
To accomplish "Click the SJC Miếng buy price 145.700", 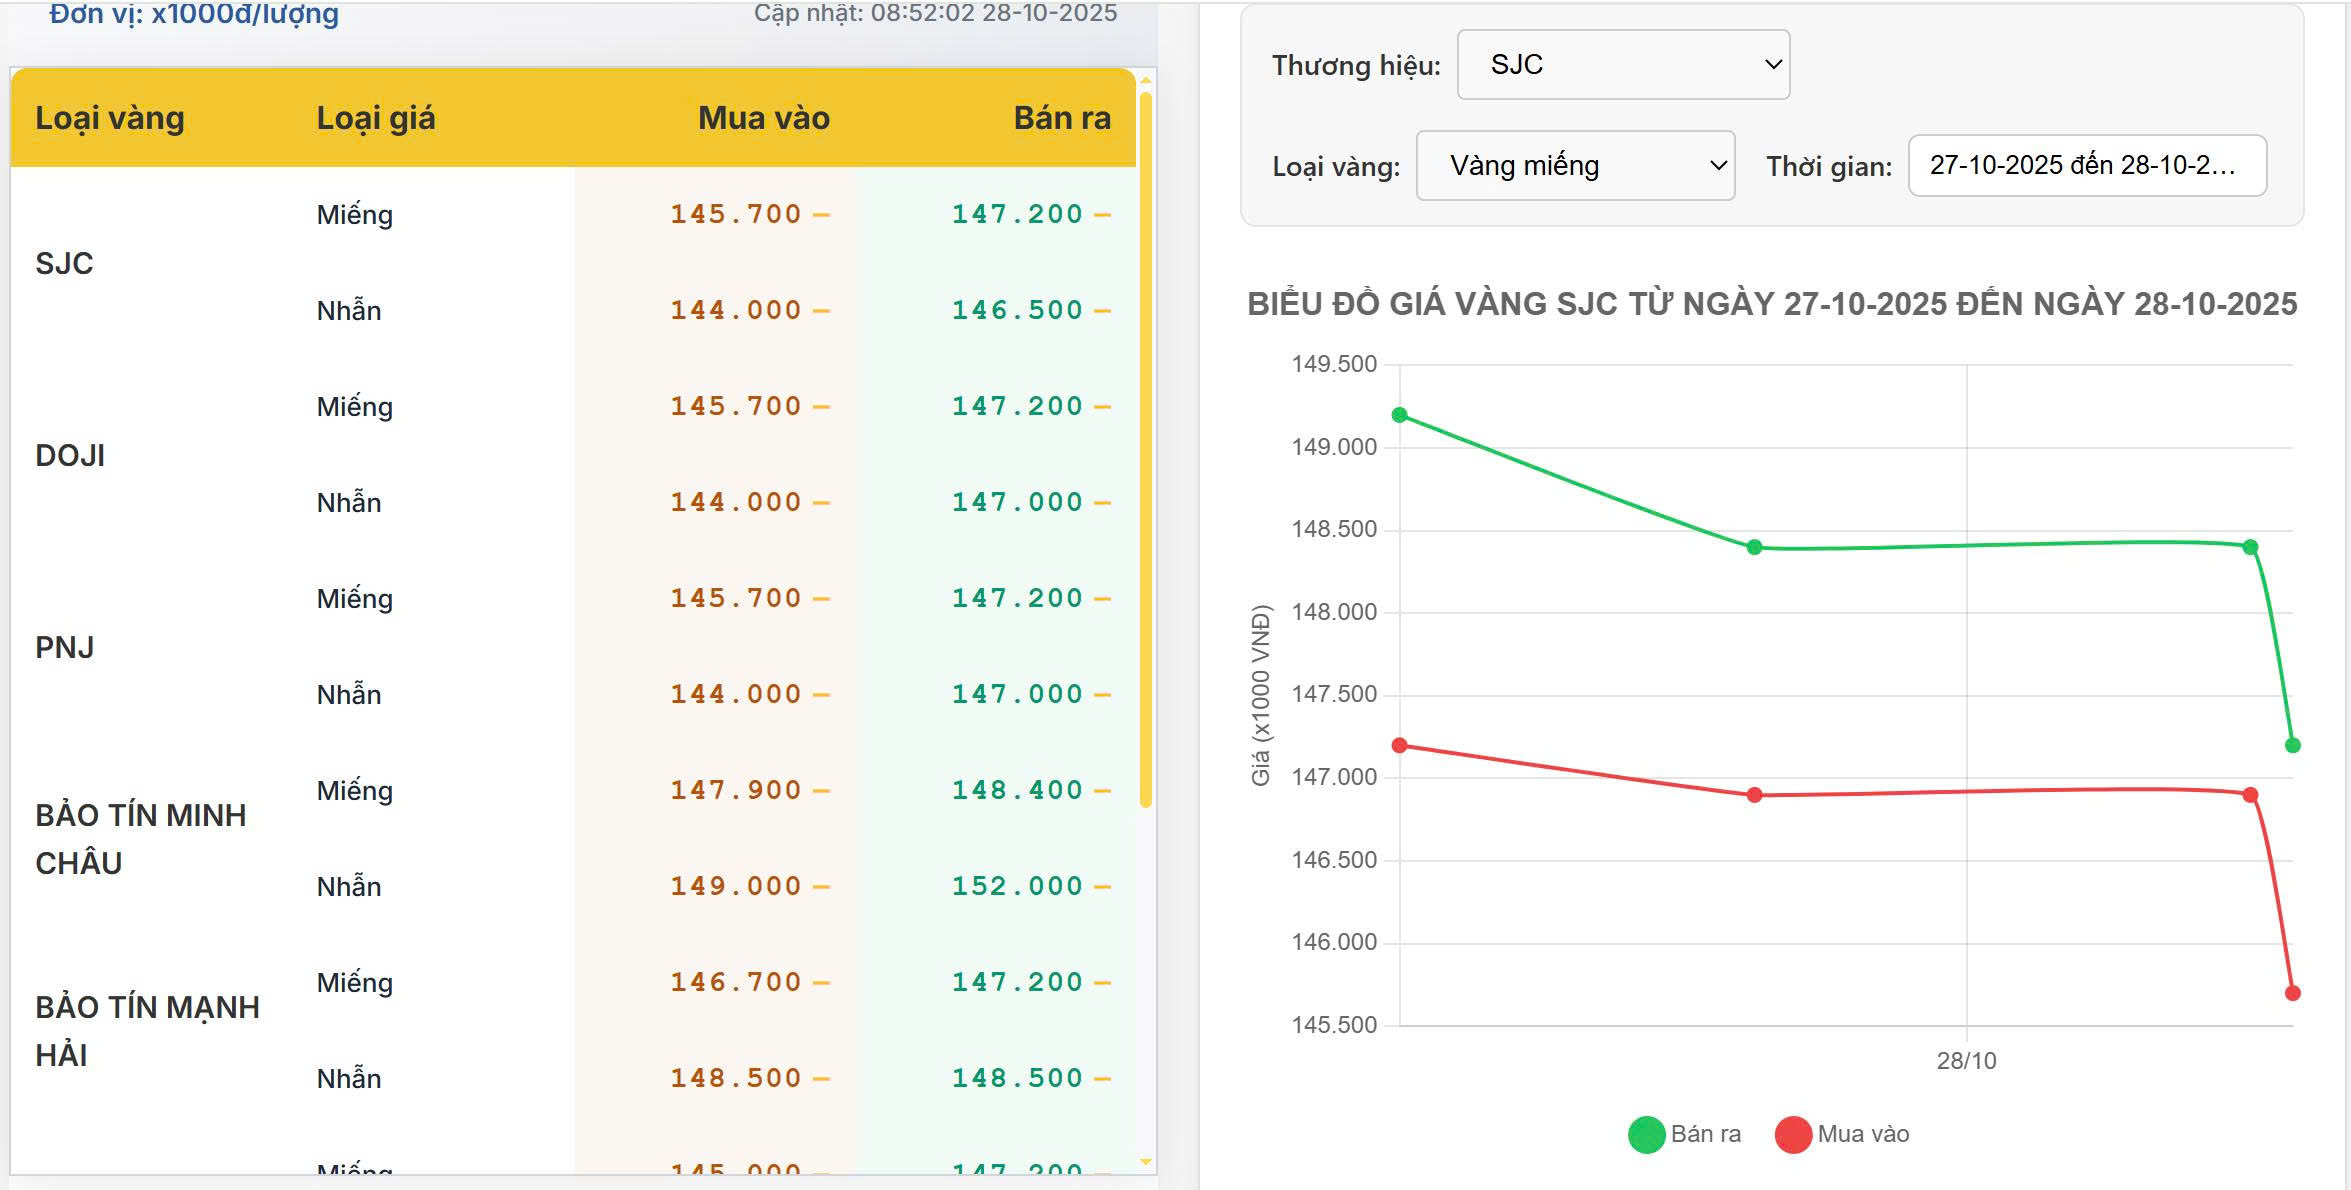I will [736, 214].
